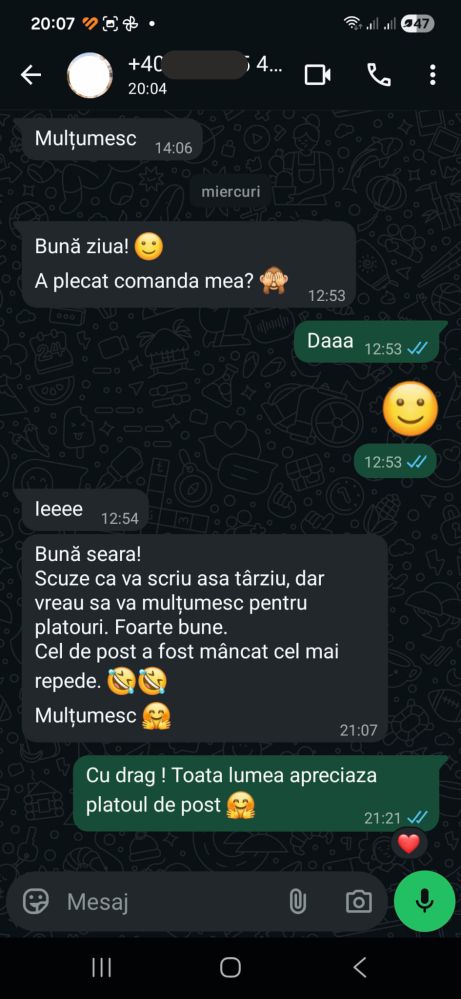Go back using the header arrow
This screenshot has width=461, height=999.
[x=31, y=75]
